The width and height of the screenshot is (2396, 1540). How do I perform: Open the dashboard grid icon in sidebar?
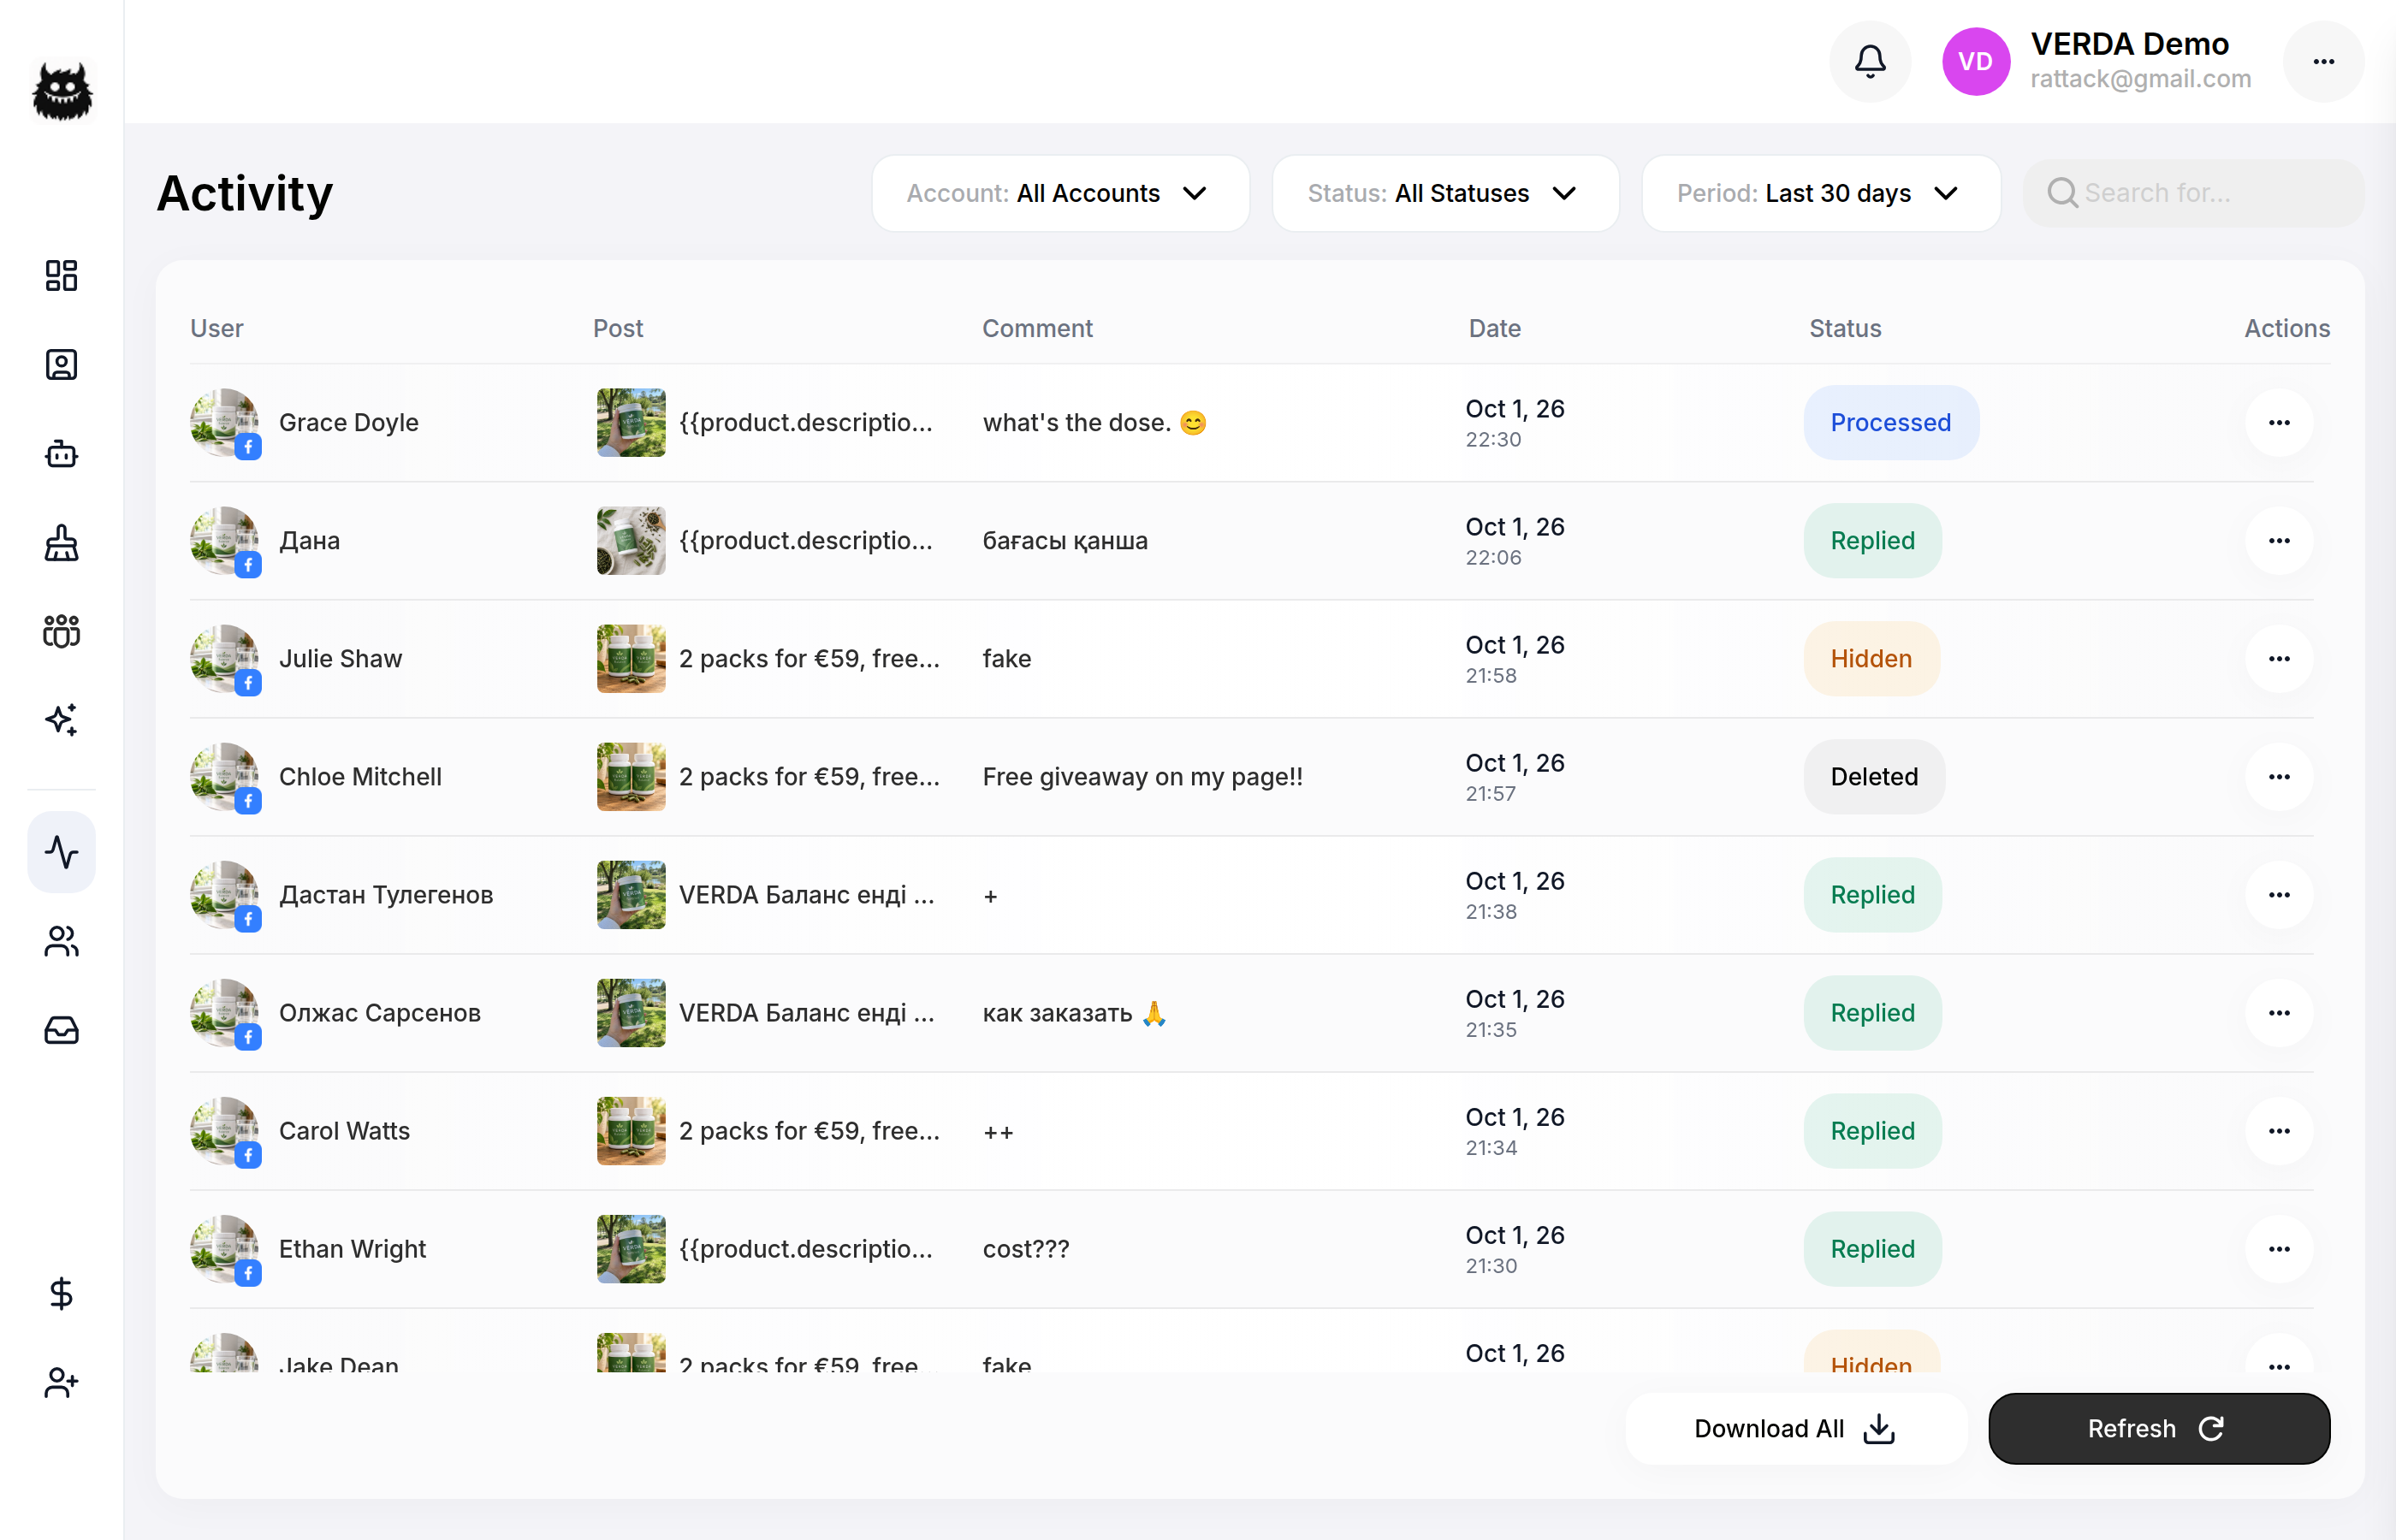(x=62, y=276)
